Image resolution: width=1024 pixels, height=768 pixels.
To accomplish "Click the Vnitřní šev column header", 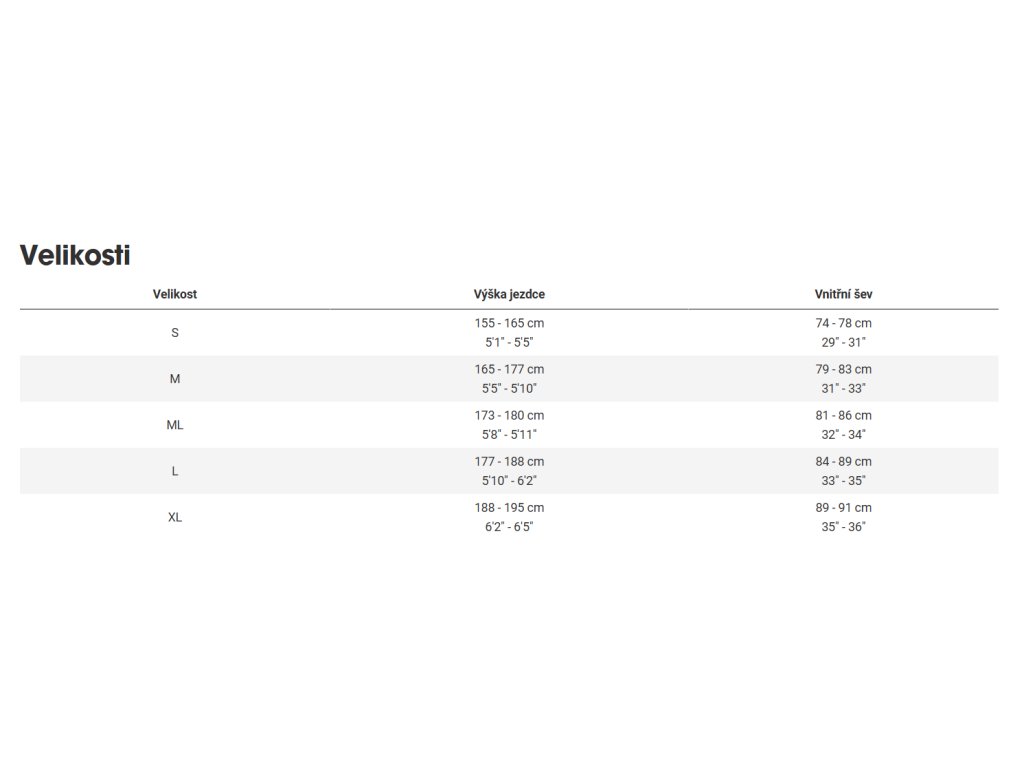I will [x=843, y=294].
